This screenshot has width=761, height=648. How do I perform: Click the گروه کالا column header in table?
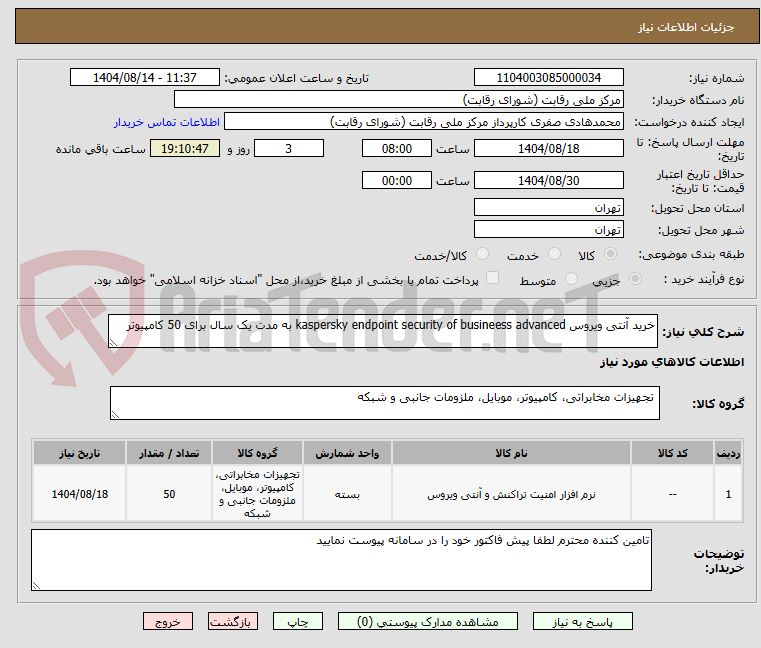tap(257, 453)
